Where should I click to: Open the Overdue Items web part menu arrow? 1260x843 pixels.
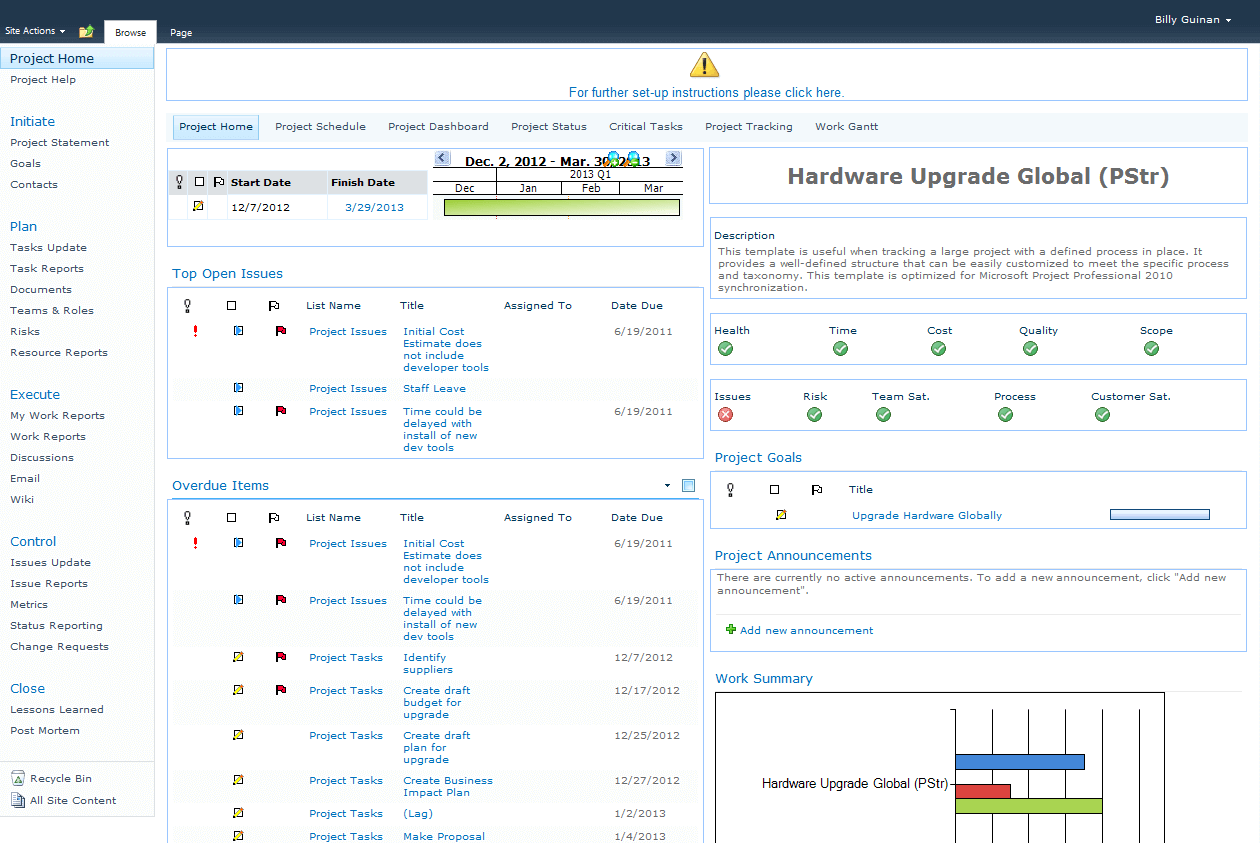point(667,486)
